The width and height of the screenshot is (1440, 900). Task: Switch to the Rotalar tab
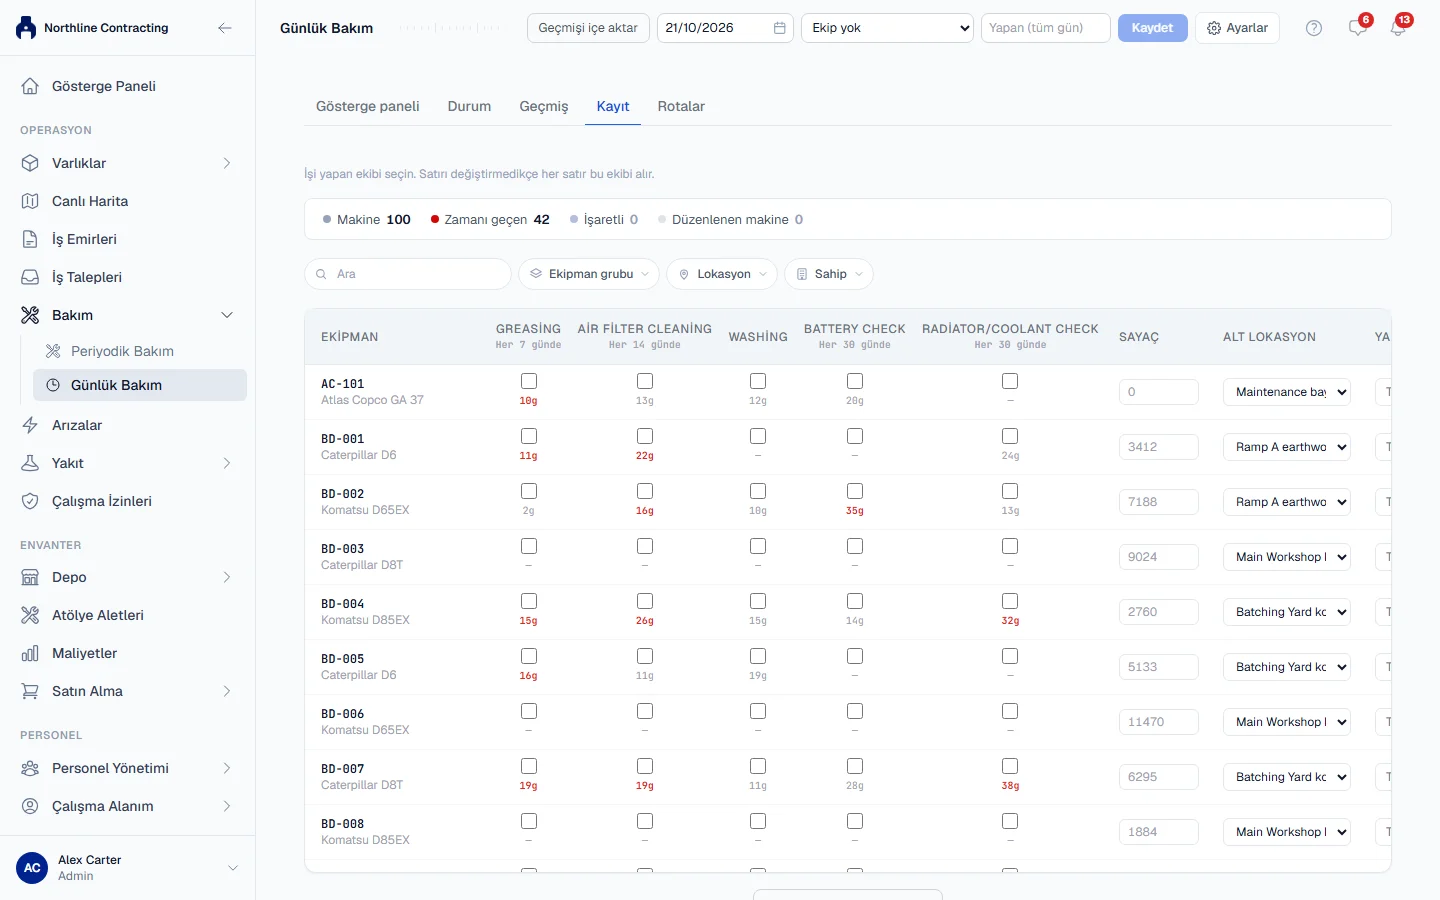(x=681, y=106)
